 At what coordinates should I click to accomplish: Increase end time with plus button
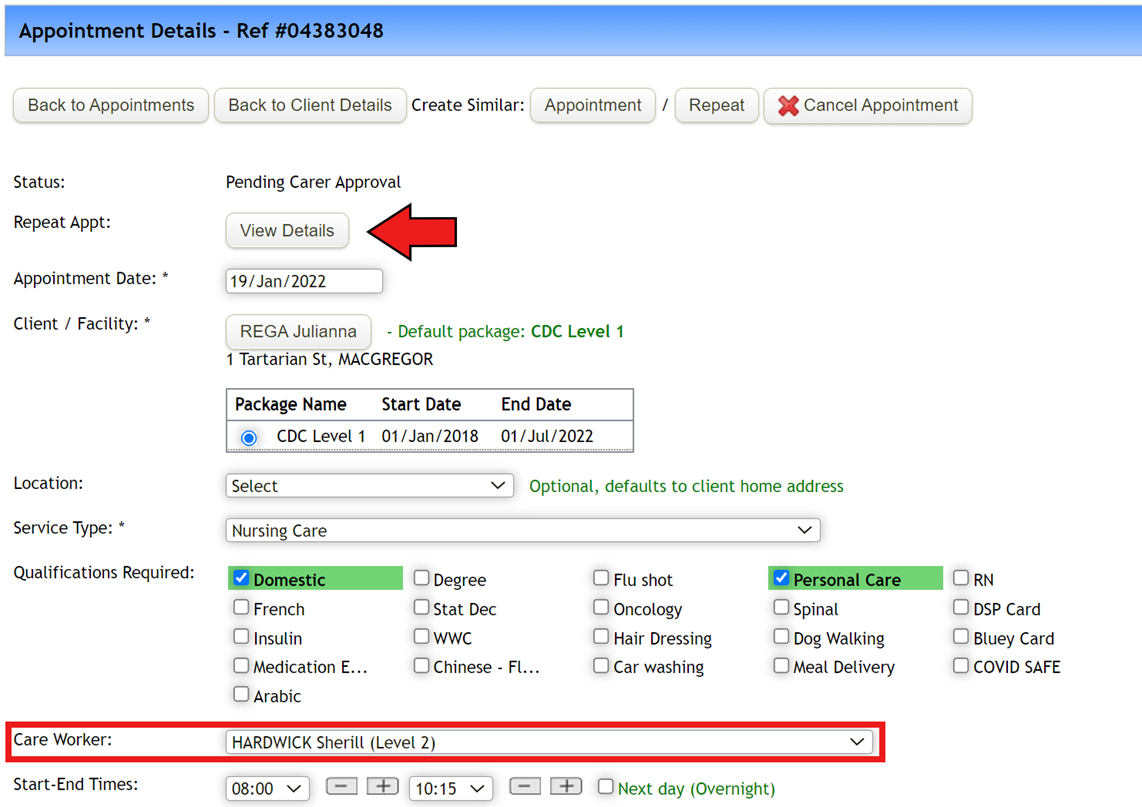click(x=566, y=787)
